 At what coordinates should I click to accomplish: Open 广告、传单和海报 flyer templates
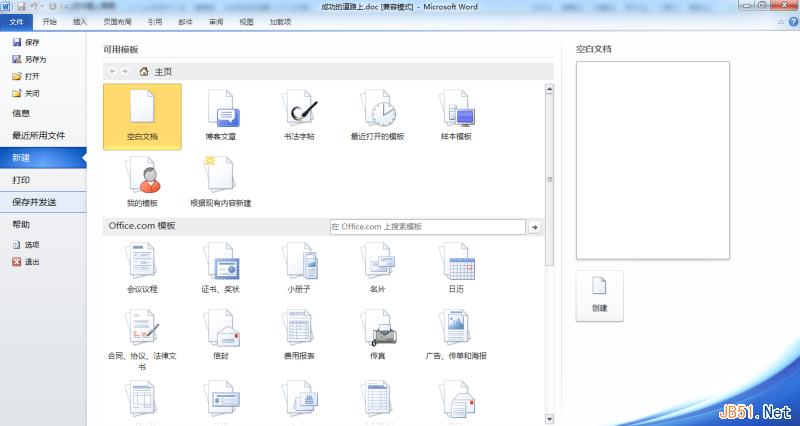tap(456, 334)
